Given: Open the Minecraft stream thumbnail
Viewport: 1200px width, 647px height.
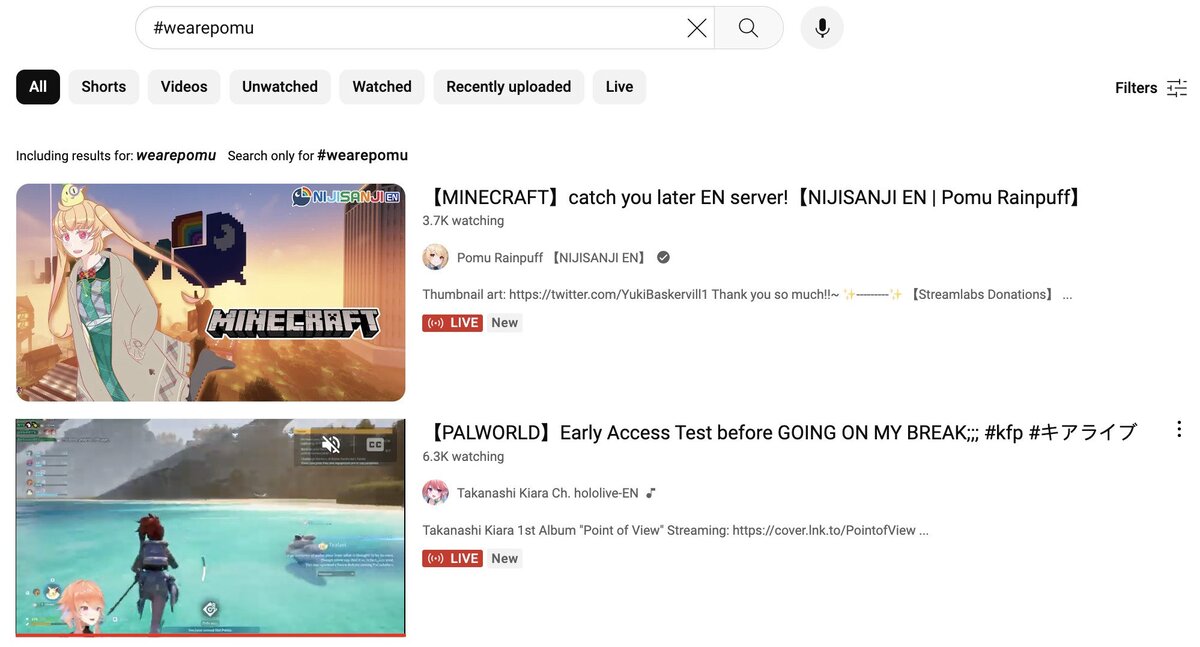Looking at the screenshot, I should (x=211, y=292).
